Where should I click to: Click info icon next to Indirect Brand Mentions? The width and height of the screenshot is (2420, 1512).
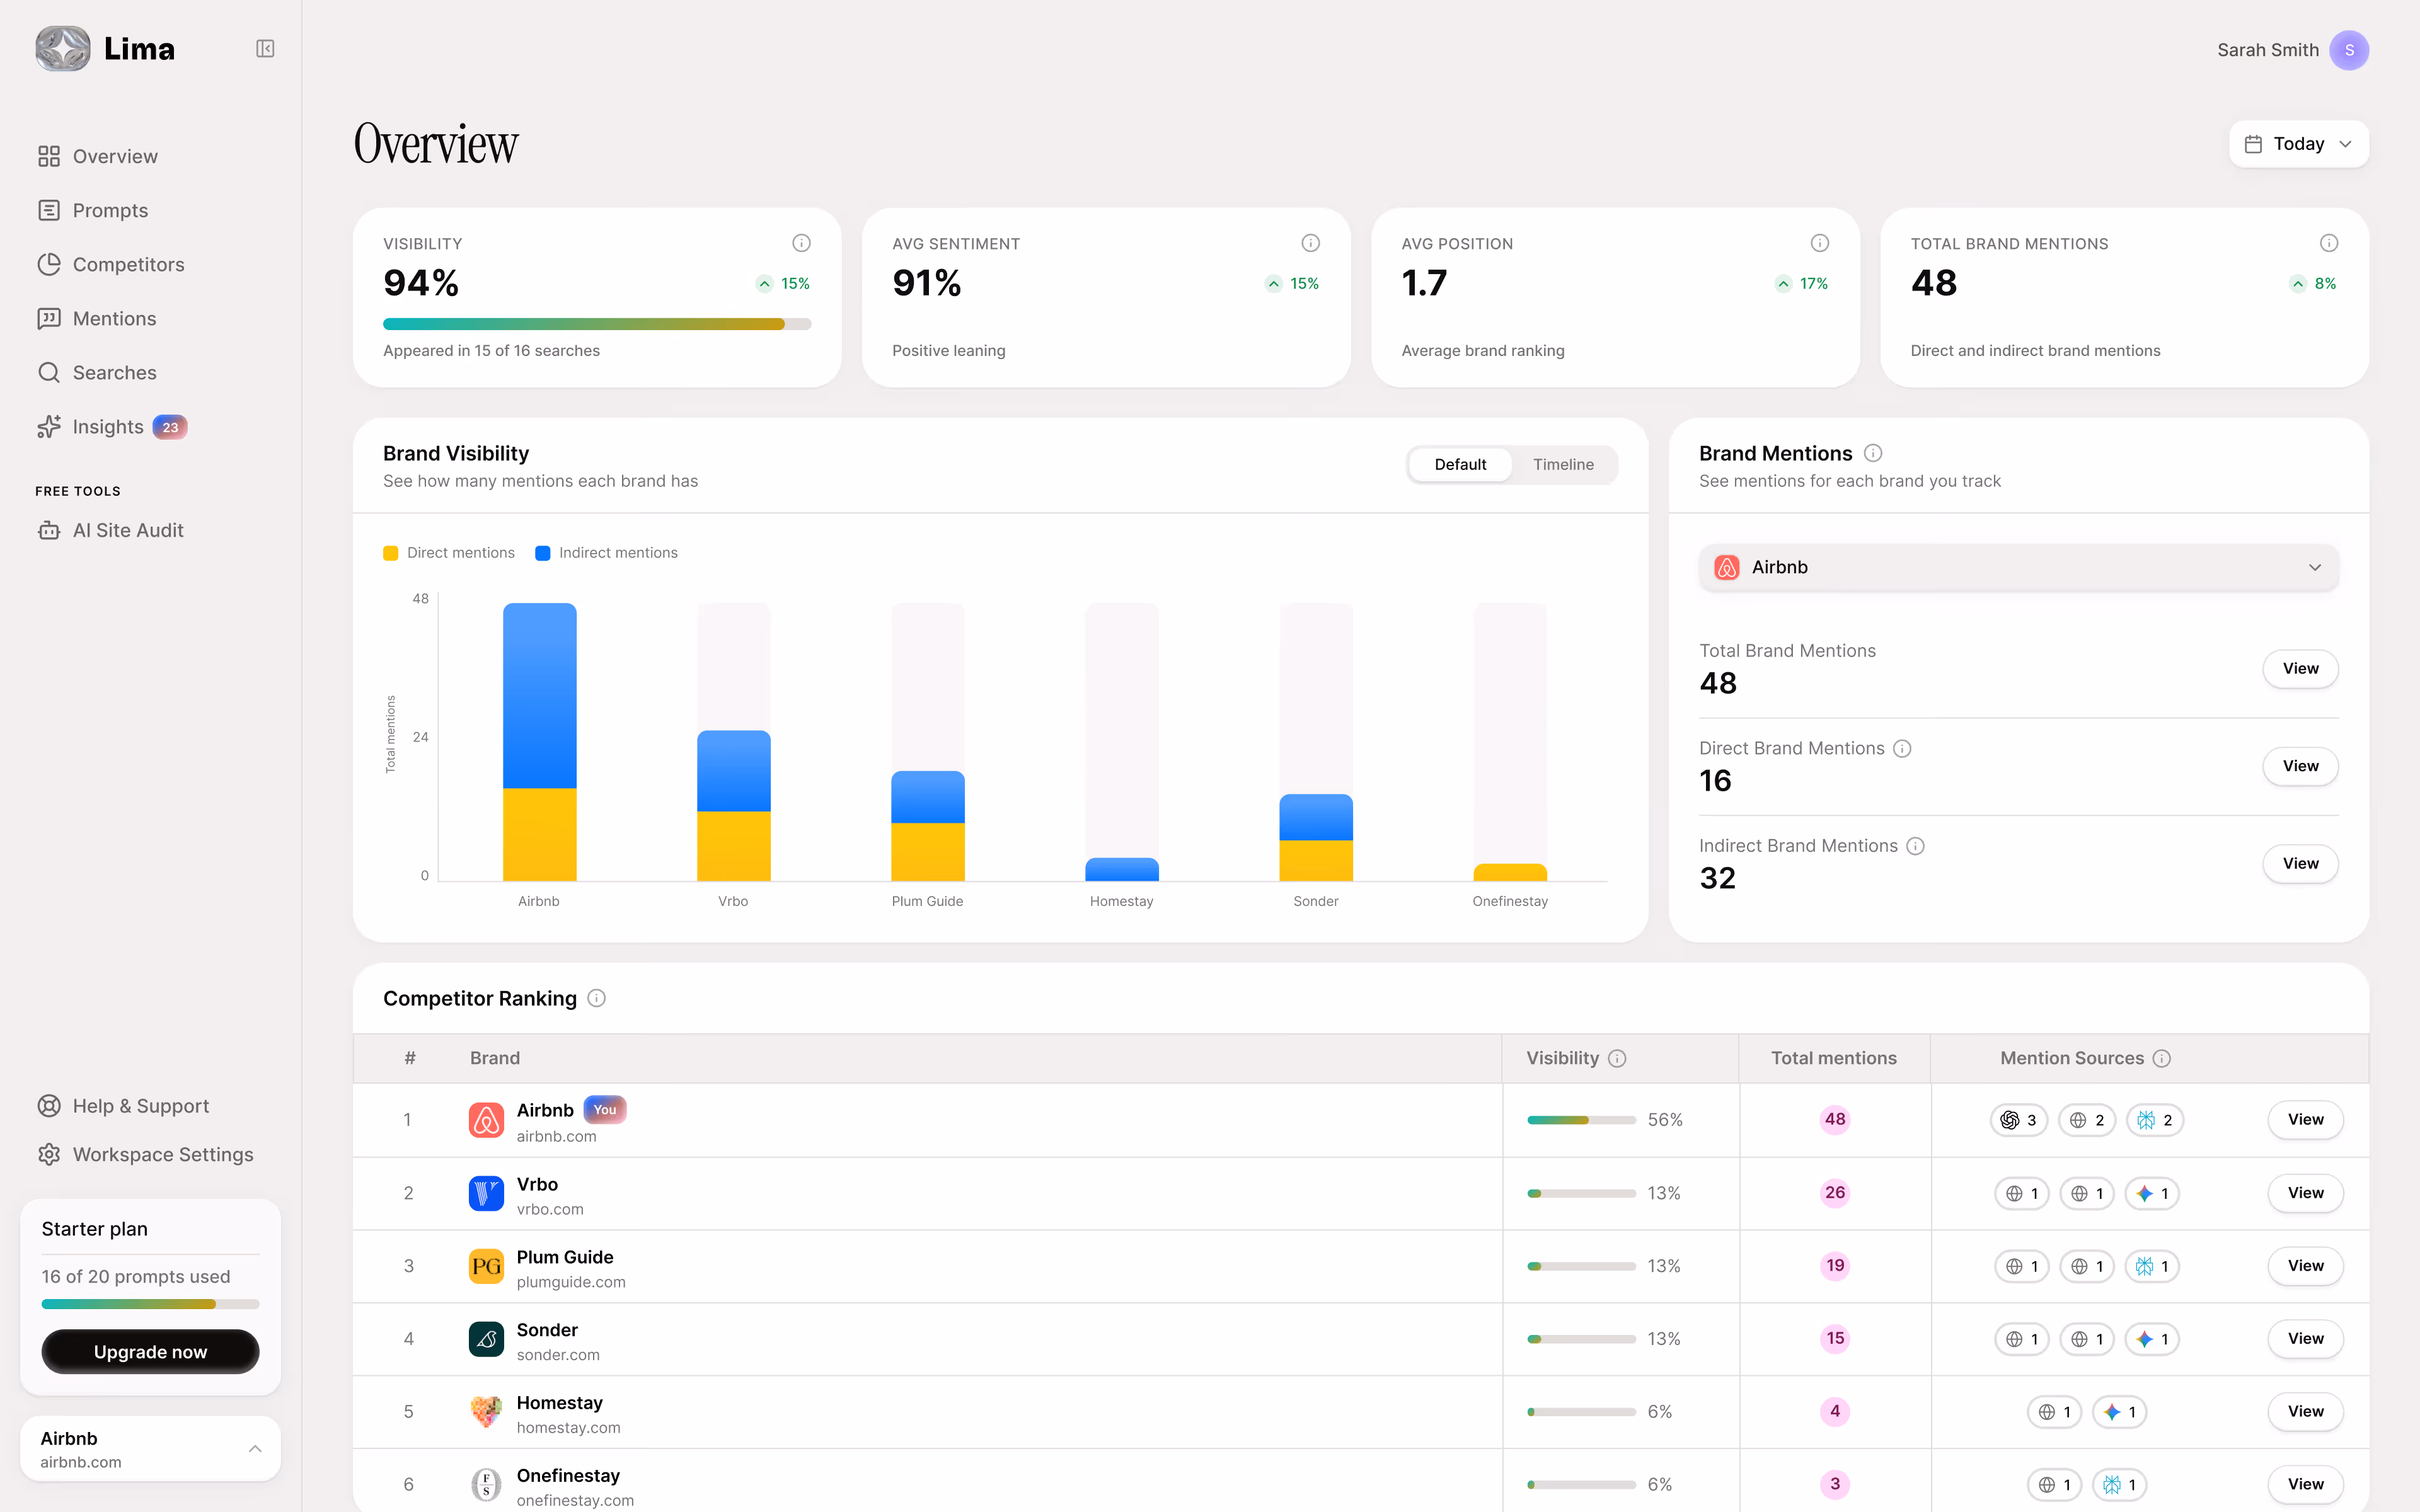coord(1915,846)
